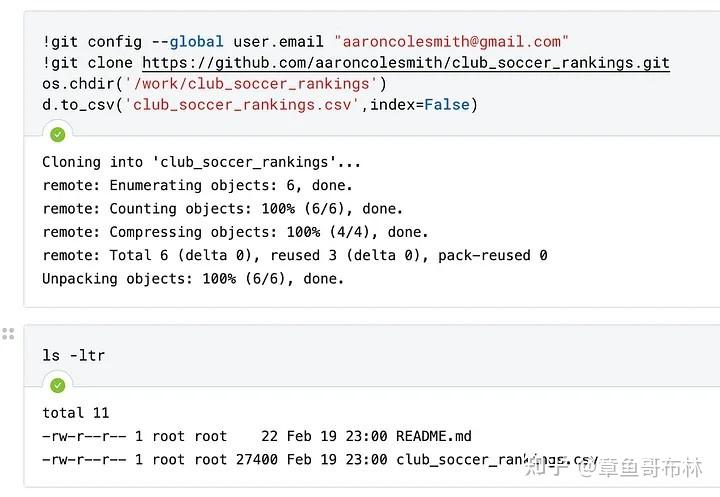Click the aaroncolesmith@gmail.com email string

click(x=451, y=42)
